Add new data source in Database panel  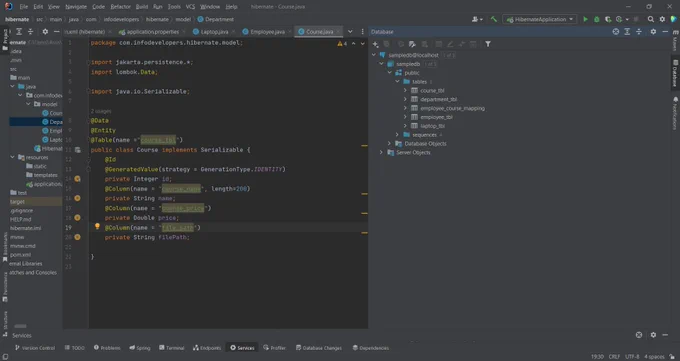tap(376, 44)
